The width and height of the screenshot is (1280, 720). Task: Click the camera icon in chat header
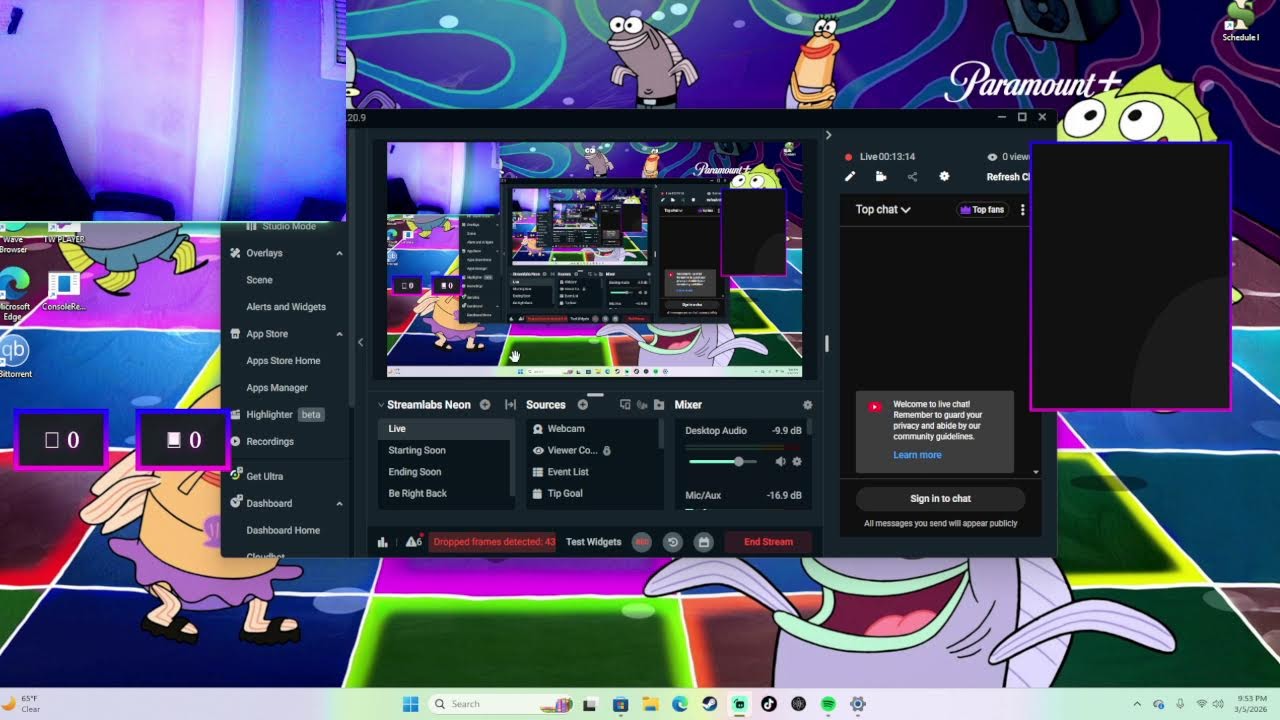pos(881,177)
